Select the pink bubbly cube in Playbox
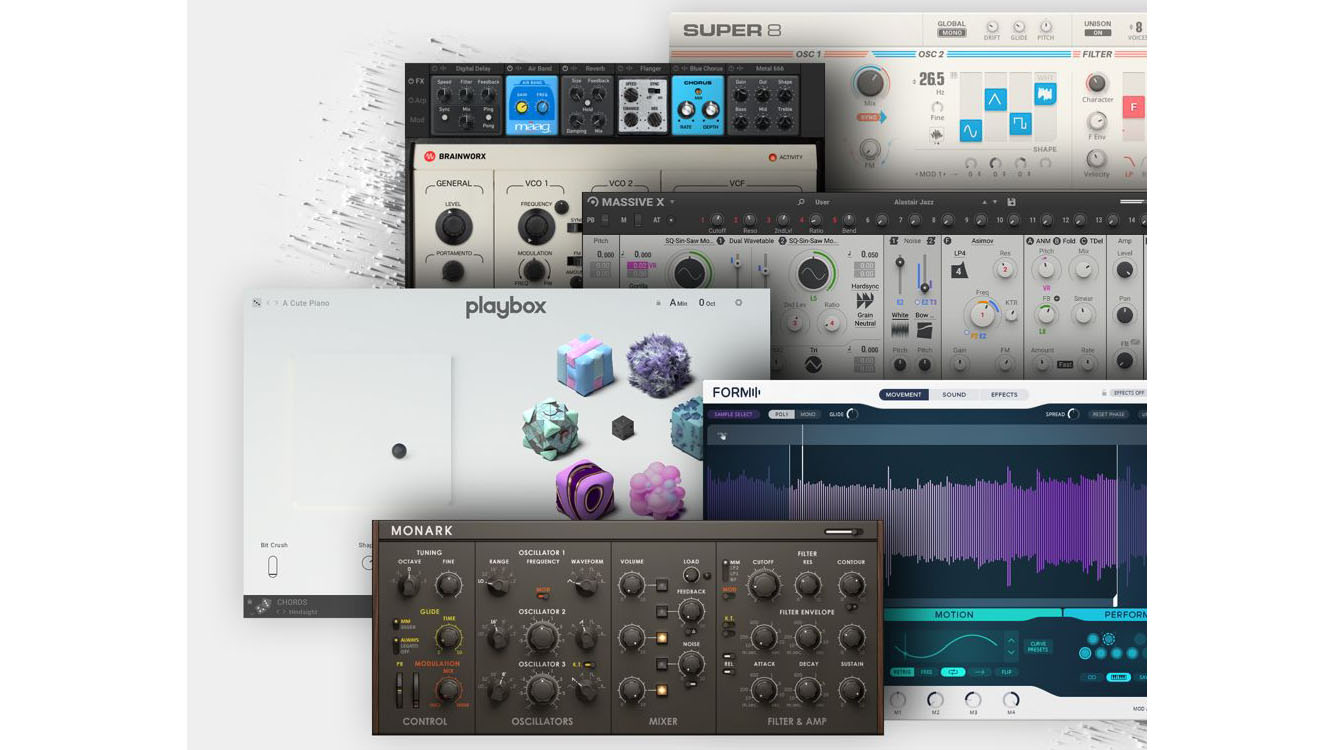1333x750 pixels. pos(658,490)
